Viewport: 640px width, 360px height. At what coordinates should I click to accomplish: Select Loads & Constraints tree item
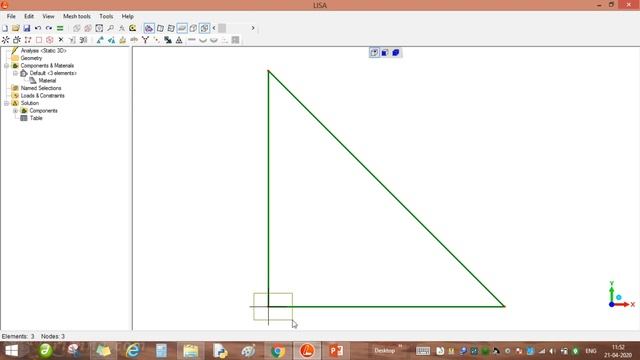pyautogui.click(x=42, y=96)
